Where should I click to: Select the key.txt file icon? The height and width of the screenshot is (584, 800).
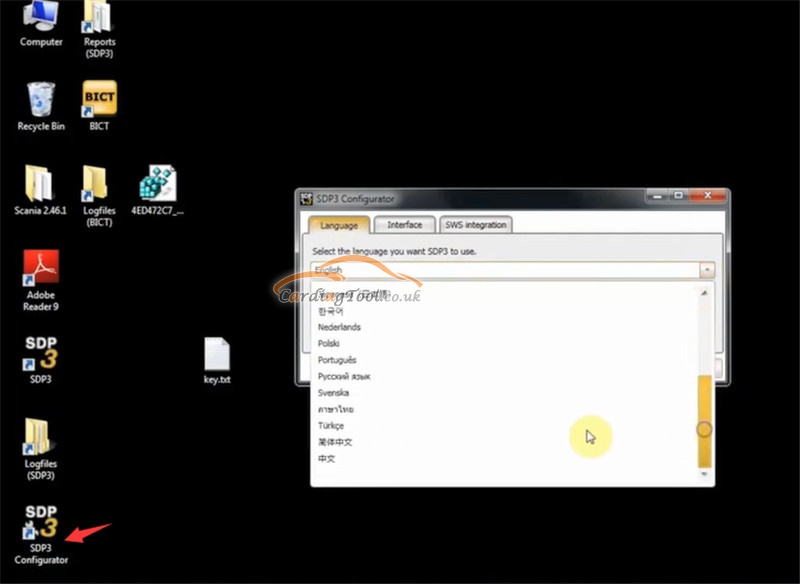coord(217,360)
